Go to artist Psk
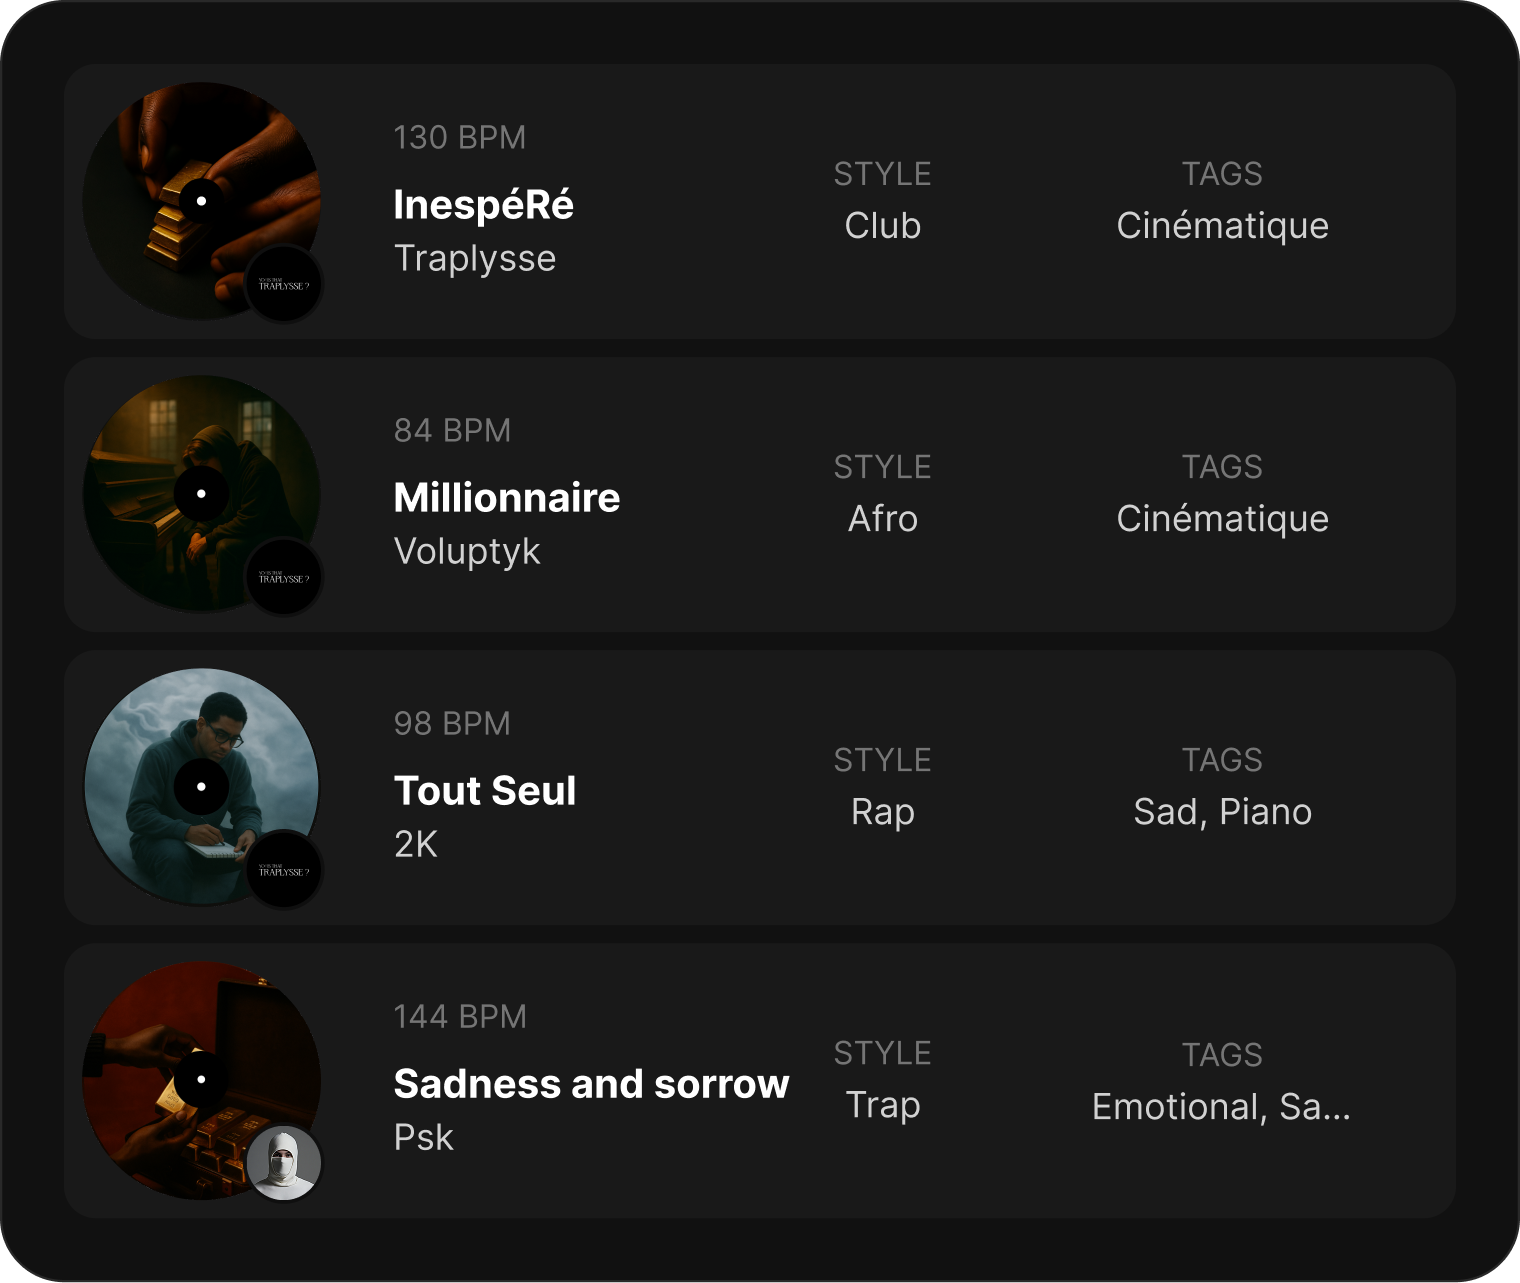Screen dimensions: 1520x1283 (423, 1138)
